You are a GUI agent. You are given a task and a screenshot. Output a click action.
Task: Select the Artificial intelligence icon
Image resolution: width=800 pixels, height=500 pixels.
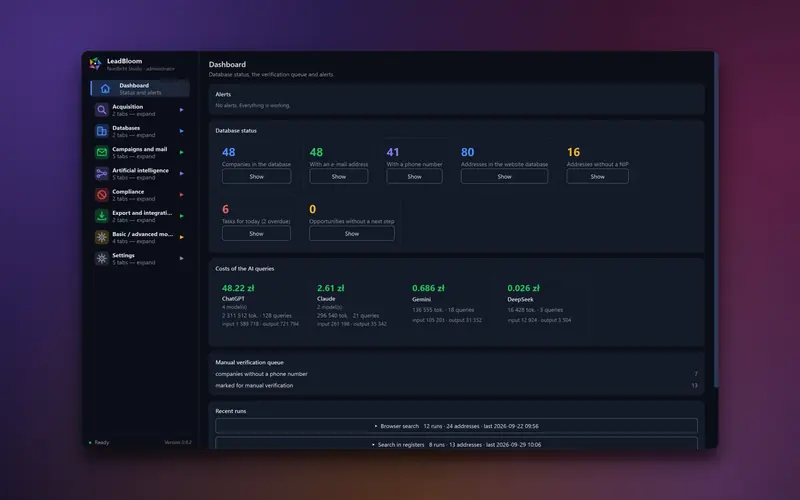[x=102, y=173]
